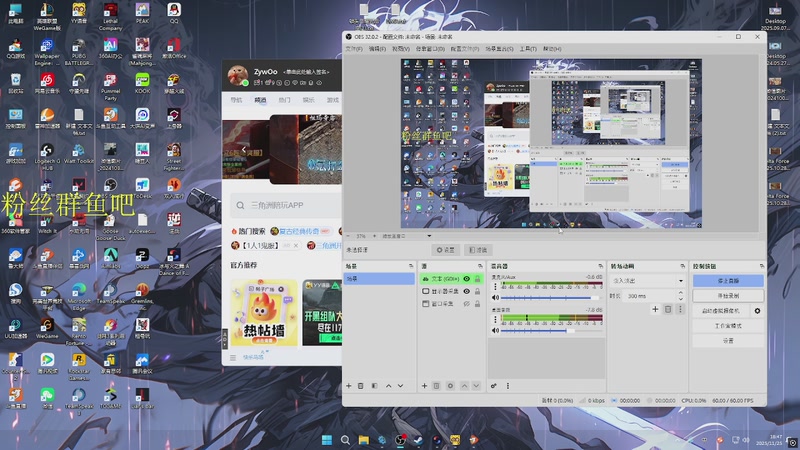Show the hidden window capture source
800x450 pixels.
466,304
